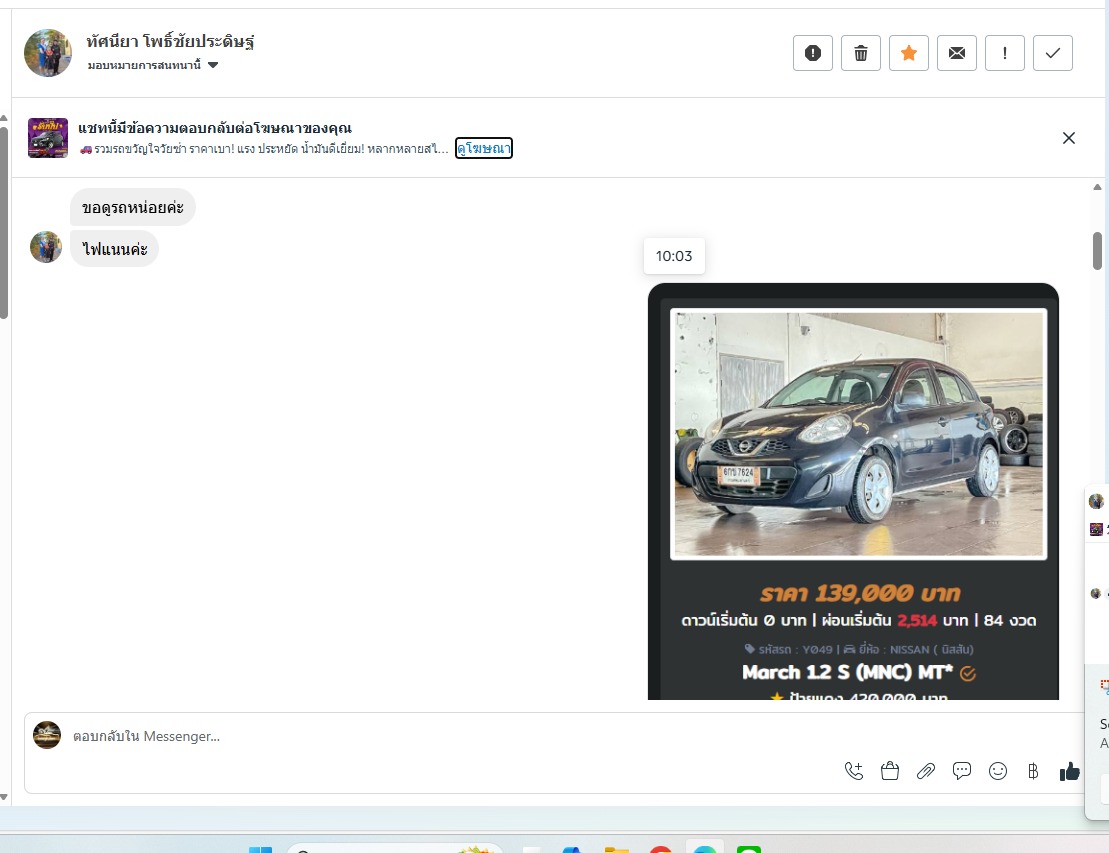Open the shopping bag icon in the reply bar

click(890, 771)
